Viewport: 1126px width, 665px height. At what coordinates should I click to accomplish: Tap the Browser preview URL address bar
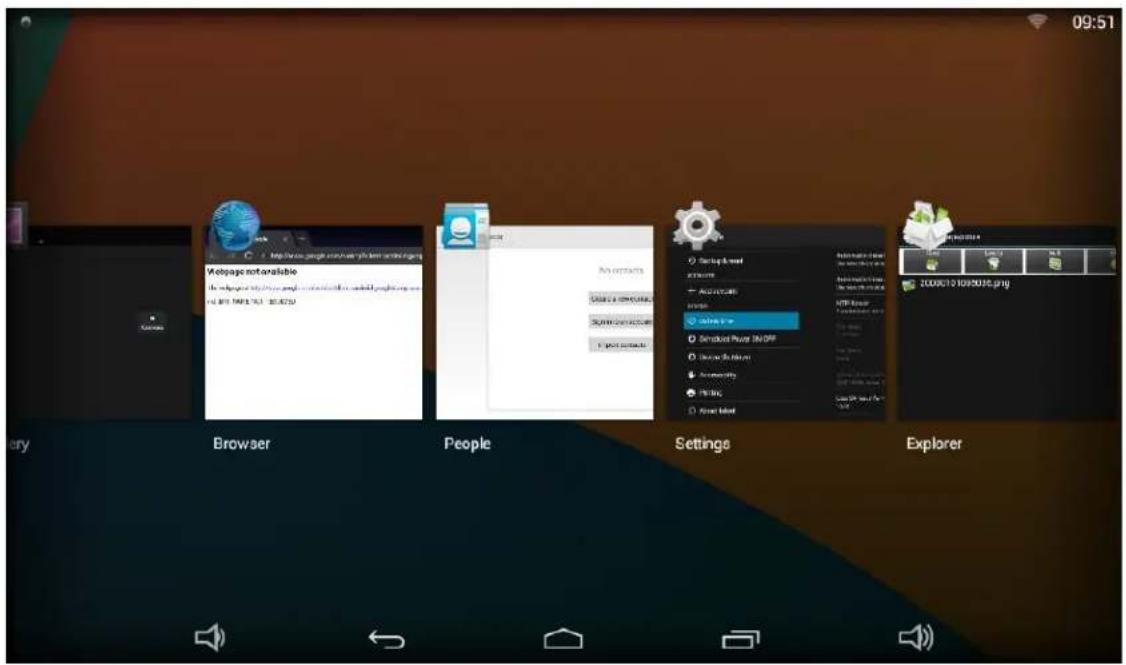(343, 255)
